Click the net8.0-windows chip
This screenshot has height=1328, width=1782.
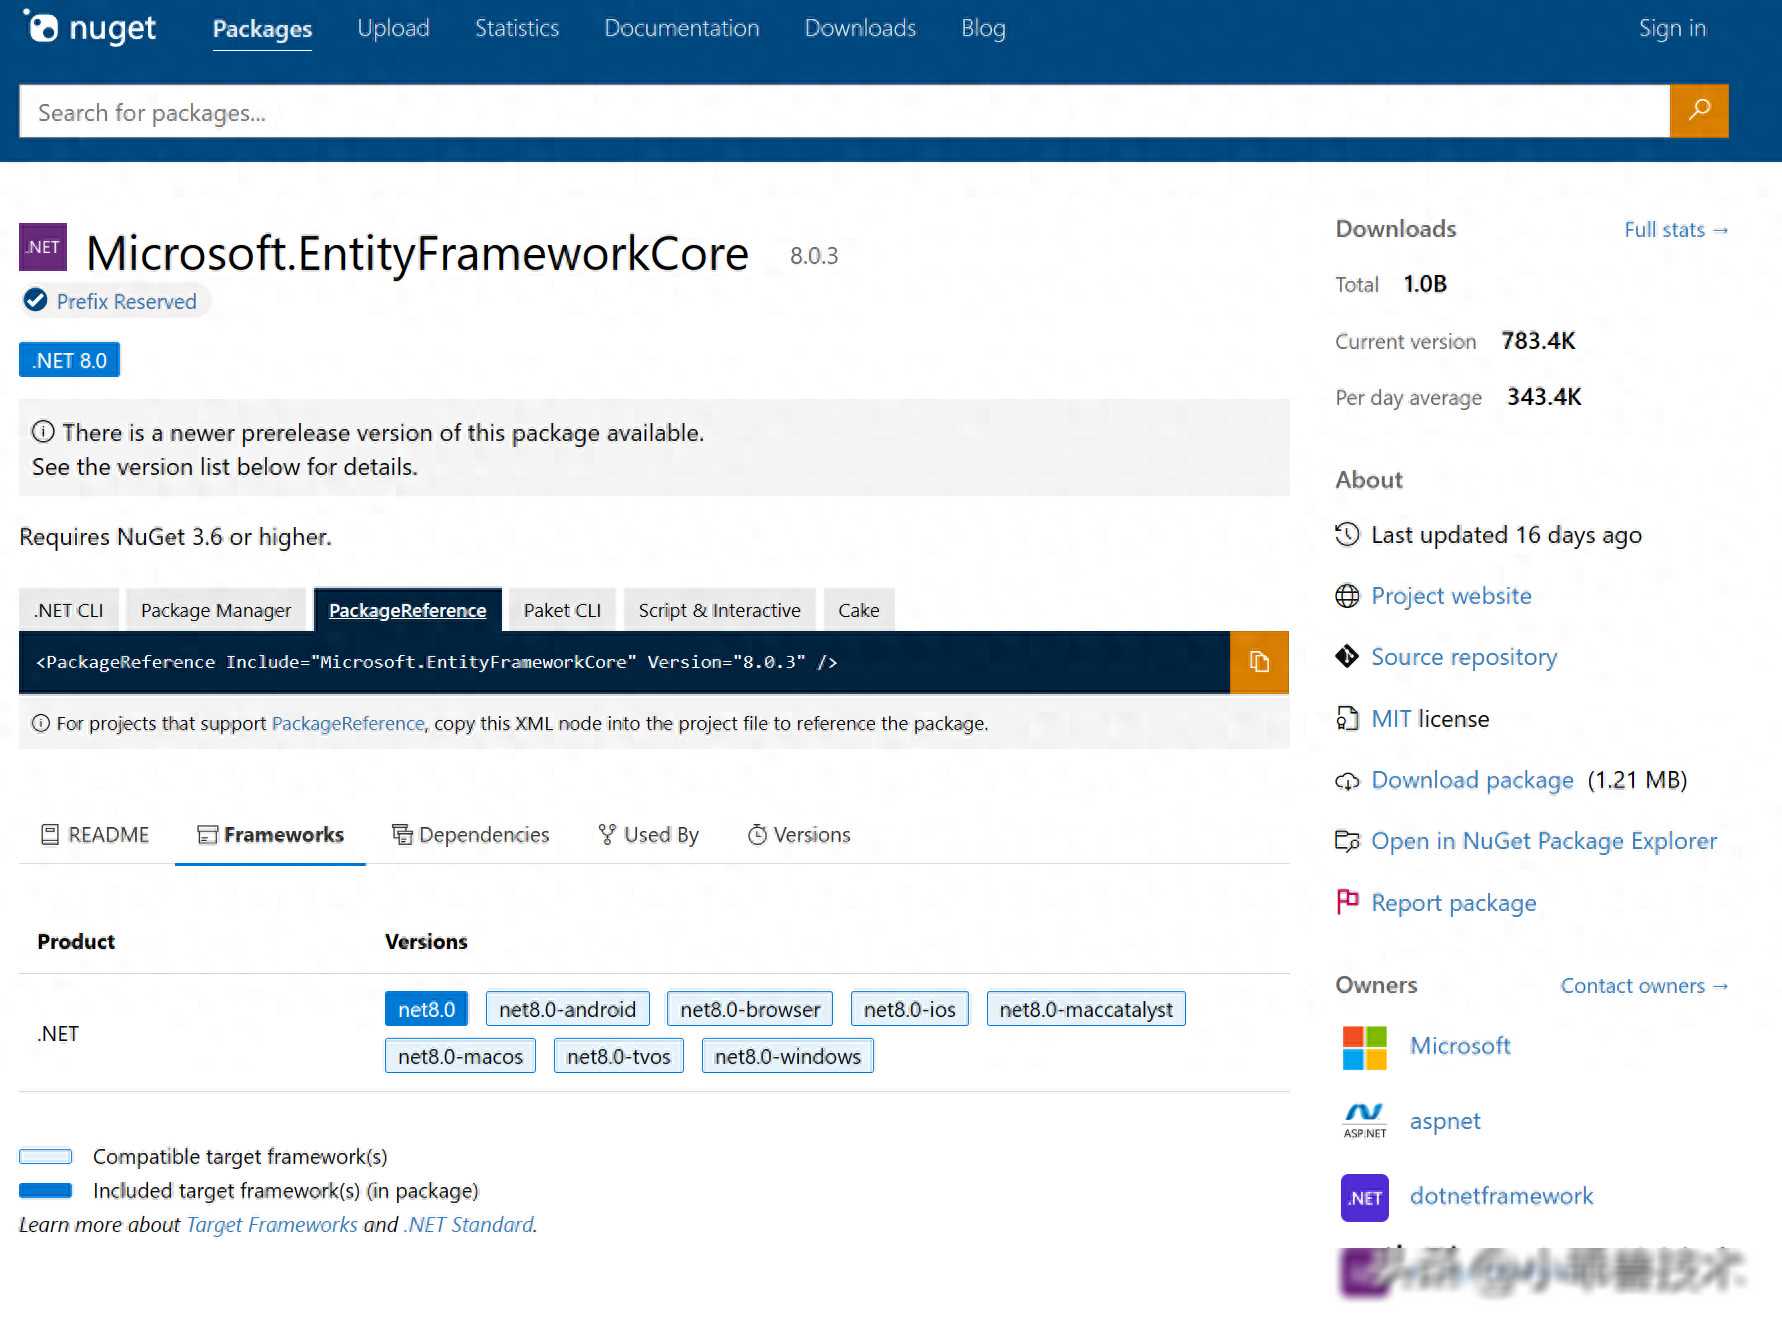pos(788,1056)
